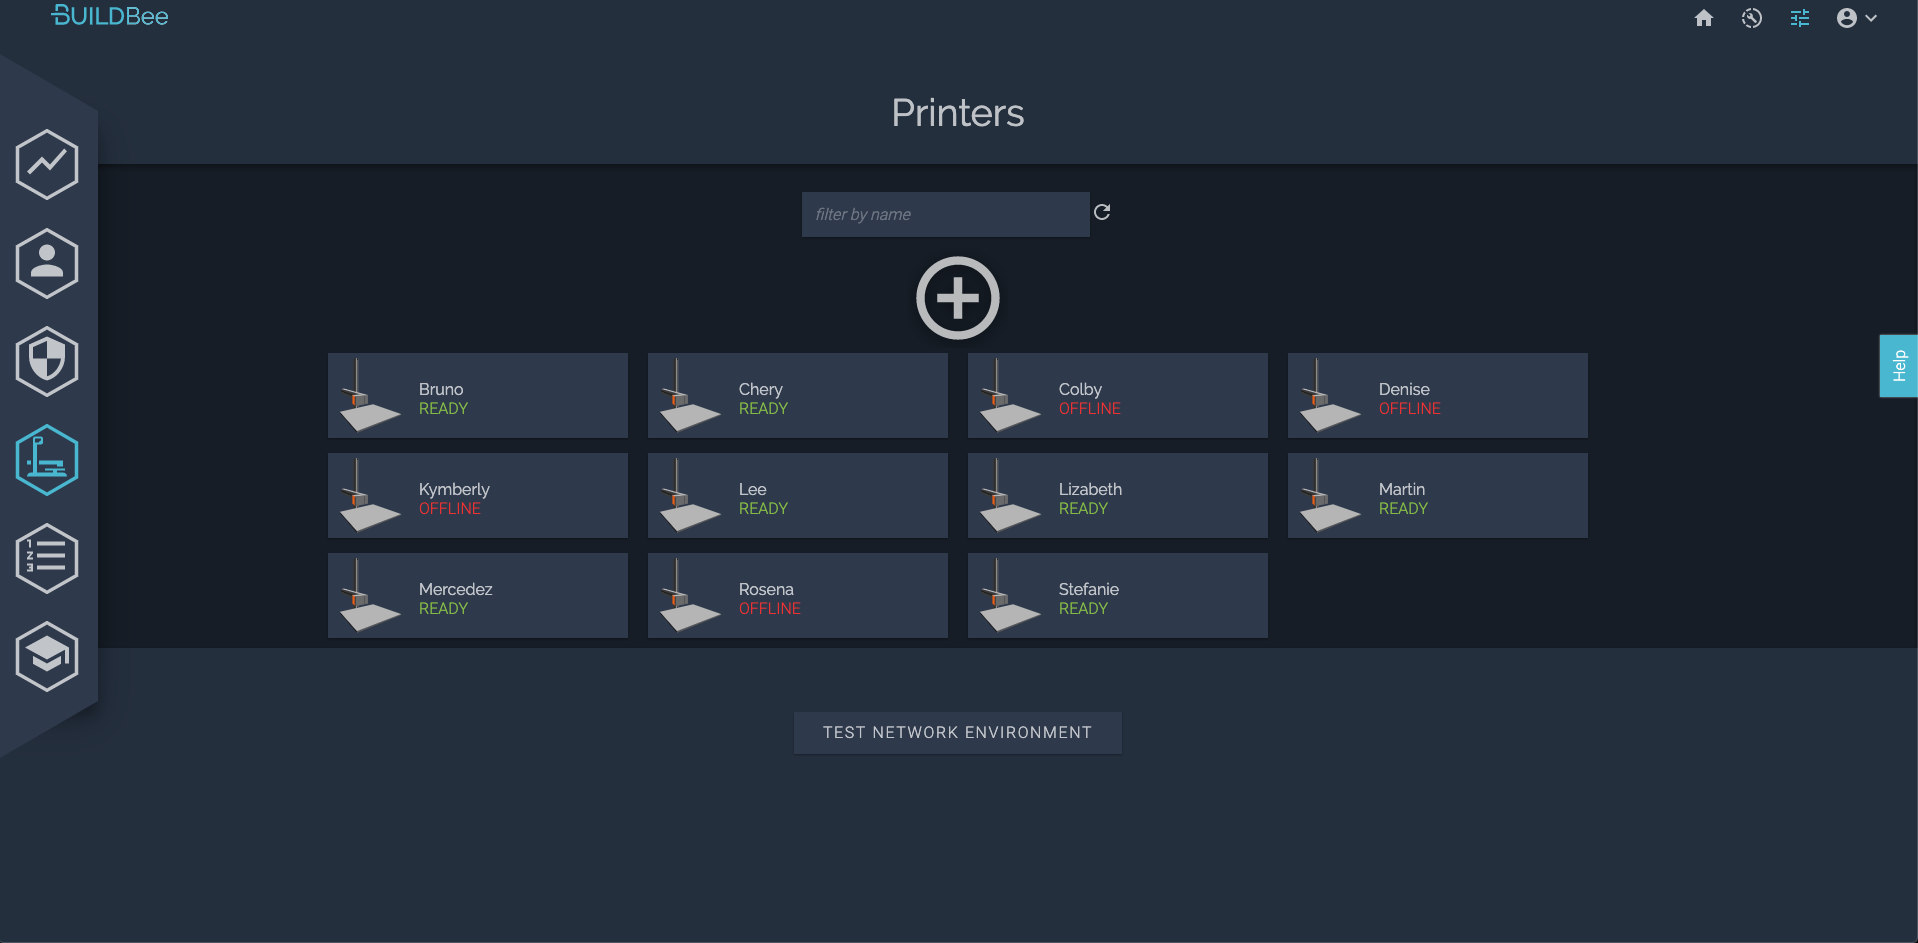Image resolution: width=1918 pixels, height=943 pixels.
Task: Open the users sidebar hexagon icon
Action: tap(47, 263)
